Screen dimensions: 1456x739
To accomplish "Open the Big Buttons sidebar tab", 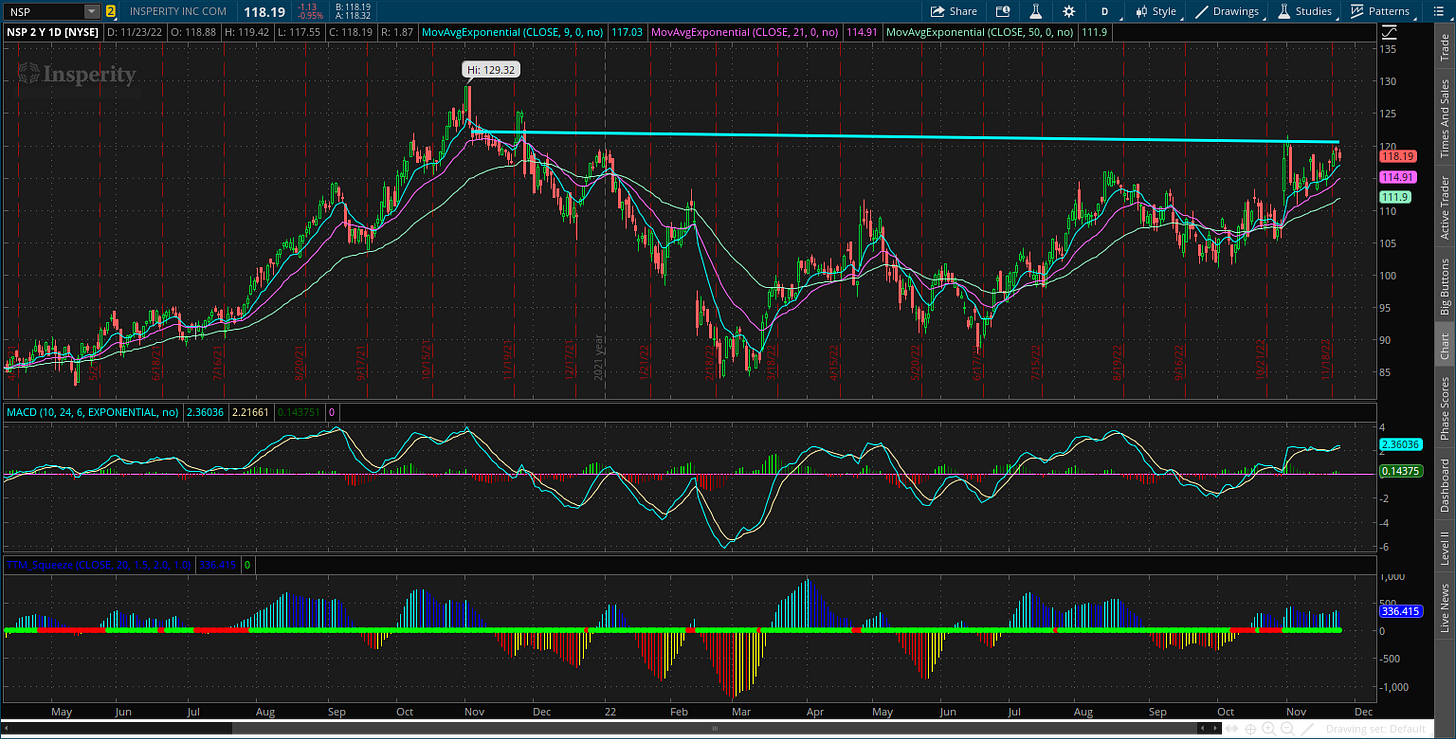I will tap(1445, 286).
